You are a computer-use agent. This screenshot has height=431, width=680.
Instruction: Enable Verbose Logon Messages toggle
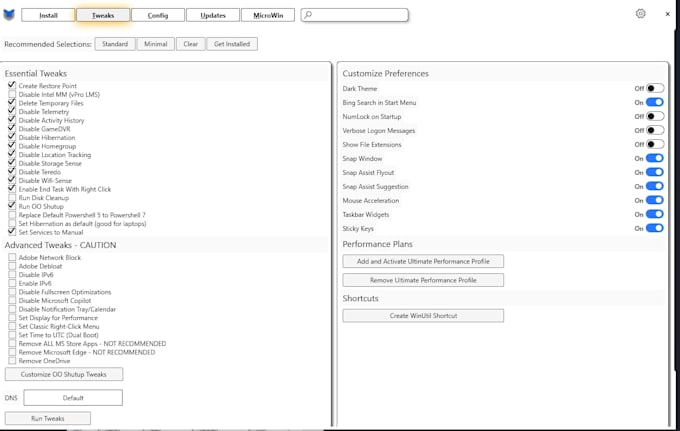(654, 130)
